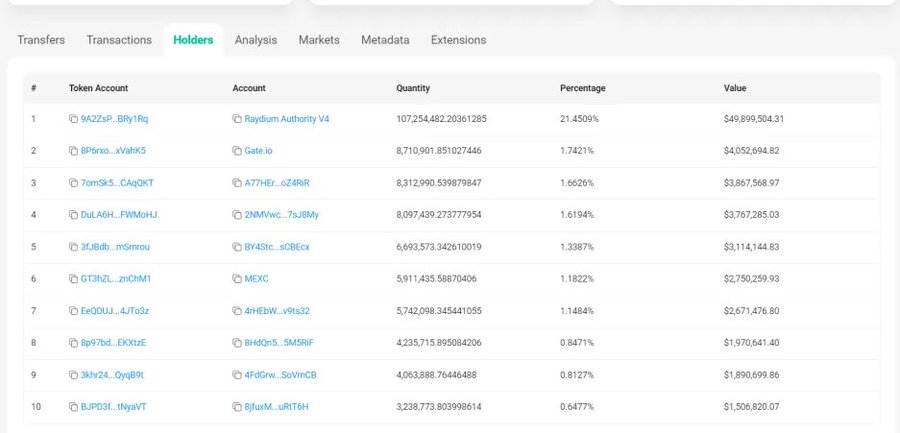900x433 pixels.
Task: Copy Gate.io account address
Action: [236, 151]
